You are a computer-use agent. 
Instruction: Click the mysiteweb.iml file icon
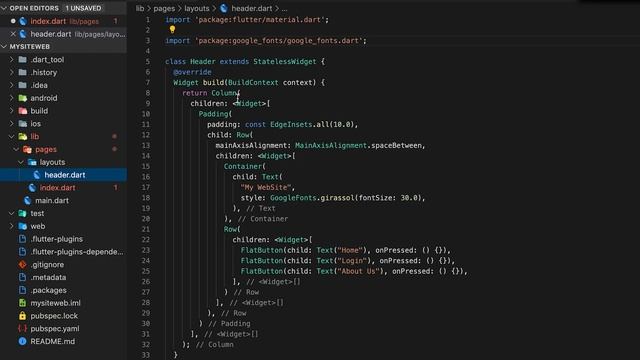pos(22,303)
